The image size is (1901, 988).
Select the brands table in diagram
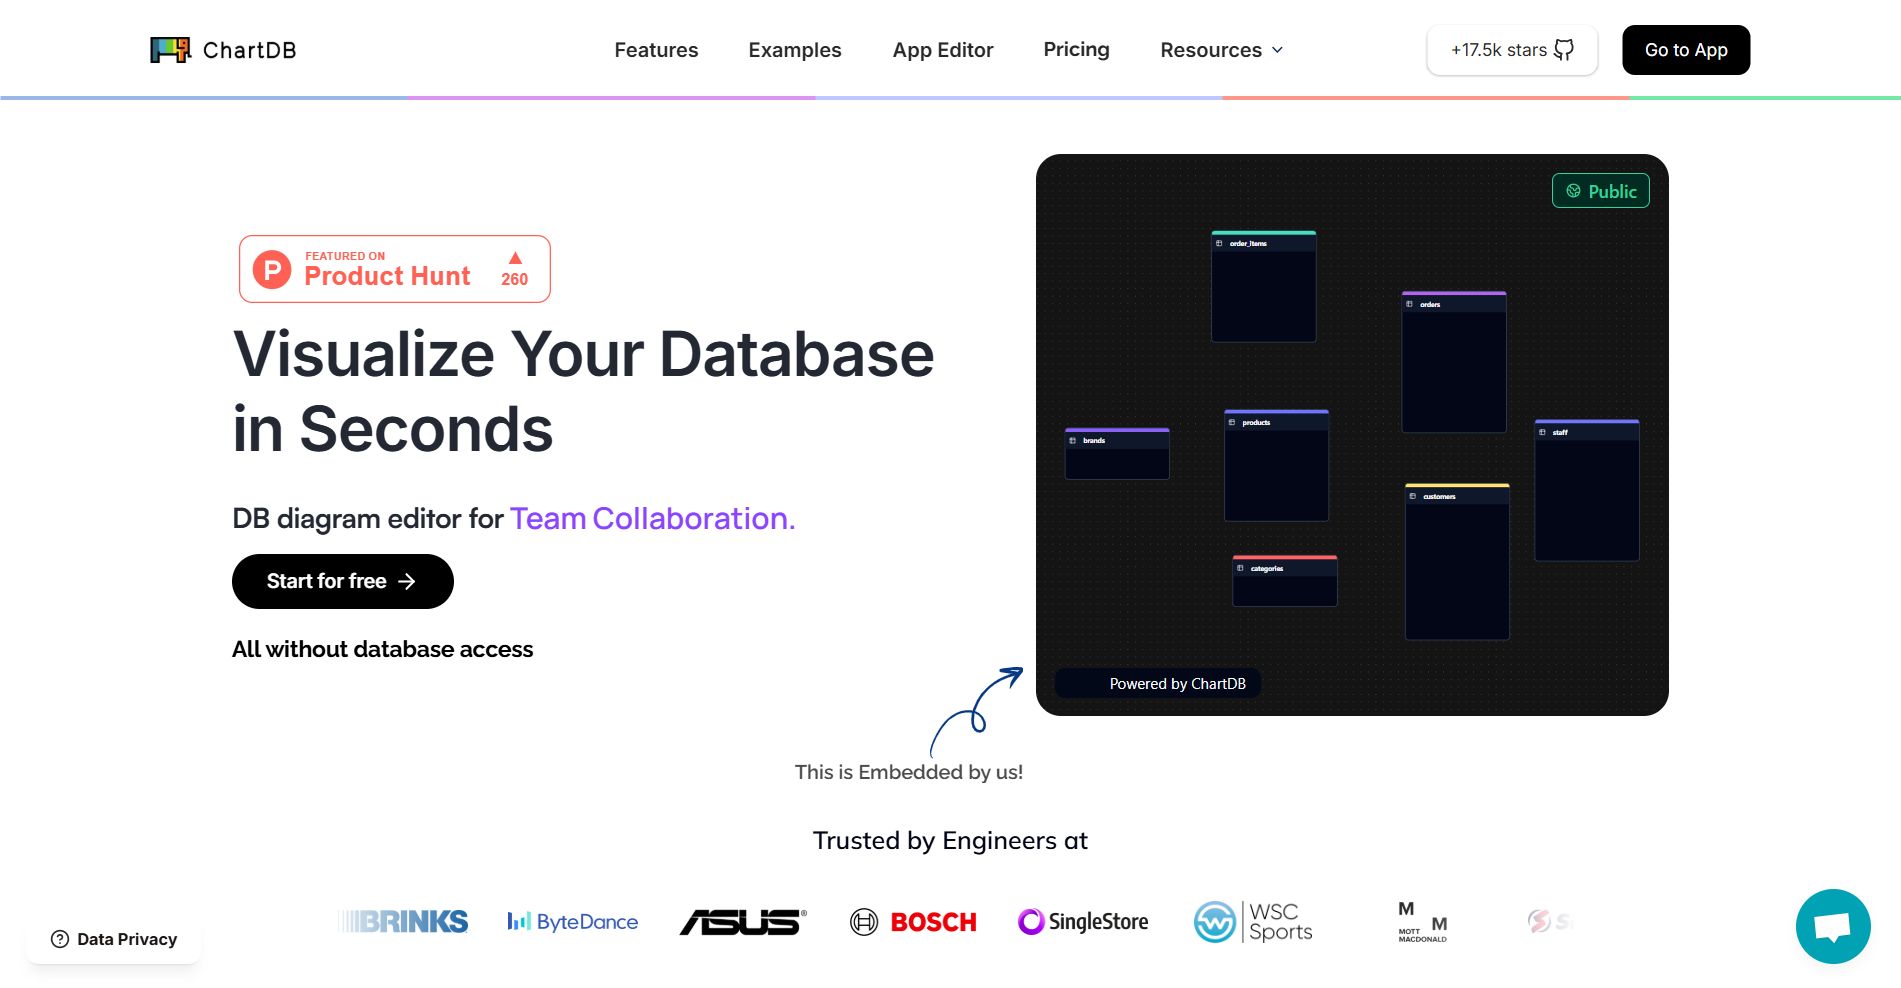pos(1117,454)
